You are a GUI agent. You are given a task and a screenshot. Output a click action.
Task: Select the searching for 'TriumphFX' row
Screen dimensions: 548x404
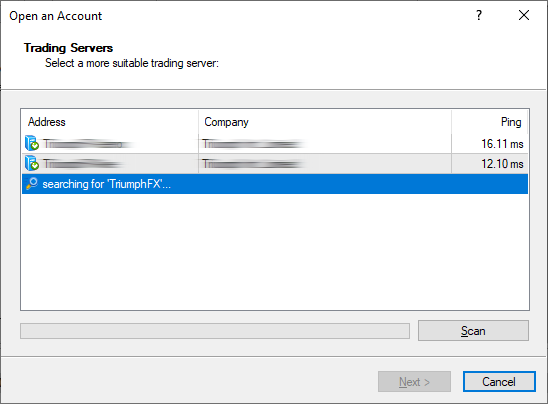point(275,184)
